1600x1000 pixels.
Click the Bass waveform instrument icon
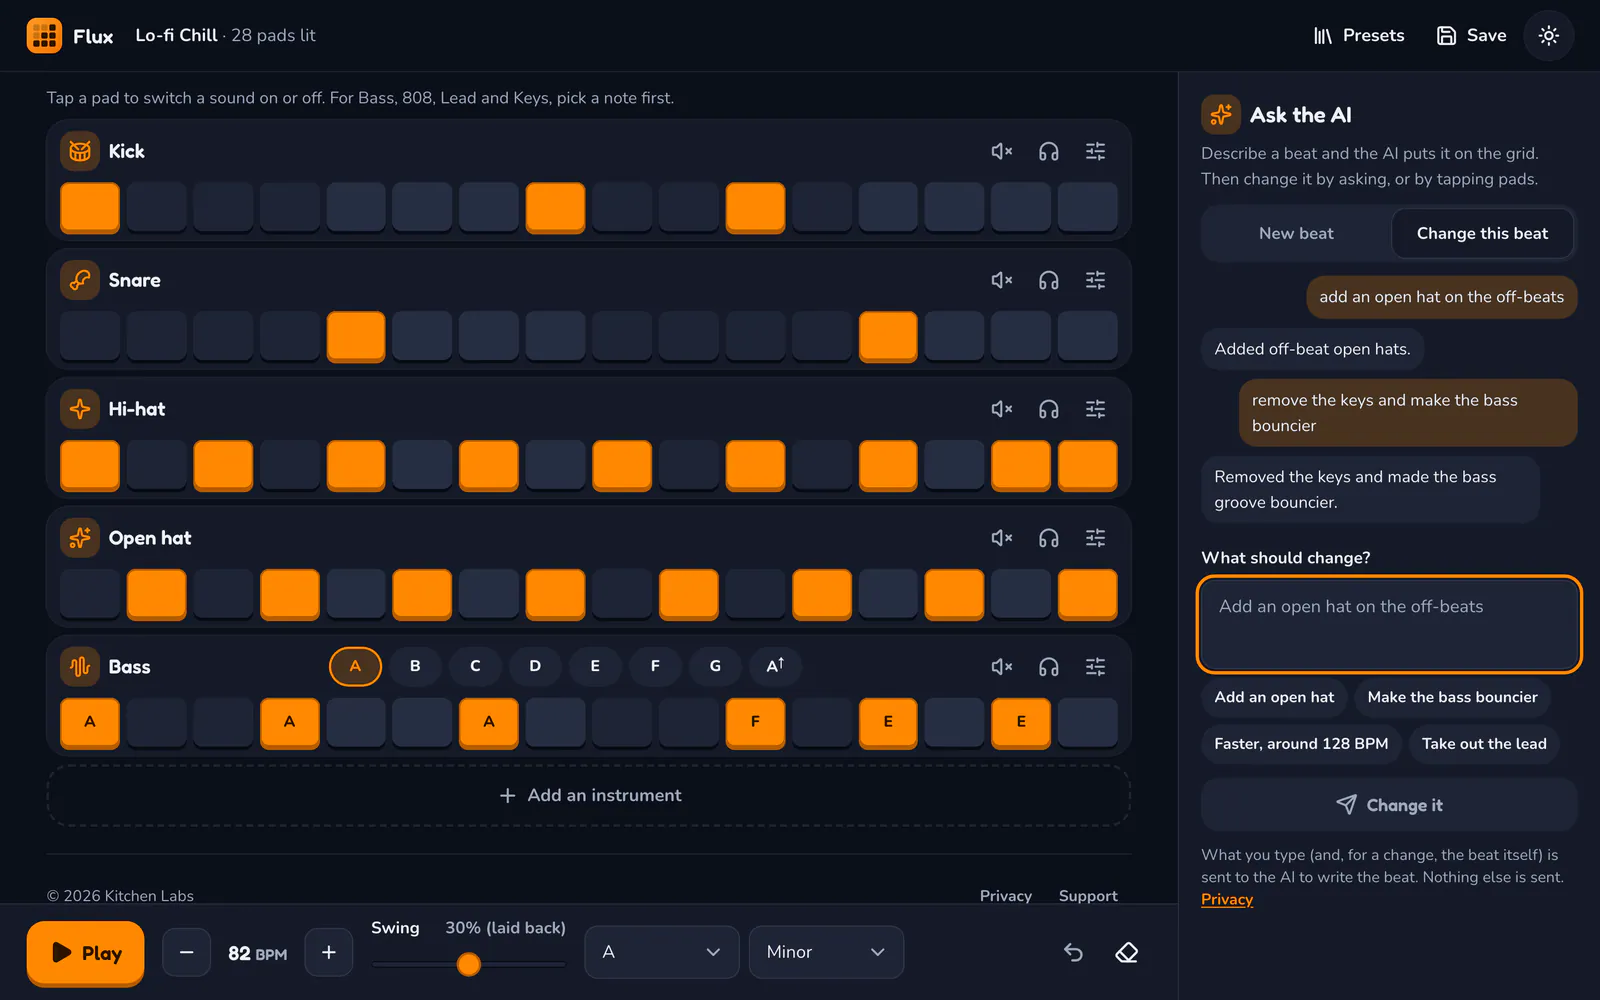click(80, 667)
